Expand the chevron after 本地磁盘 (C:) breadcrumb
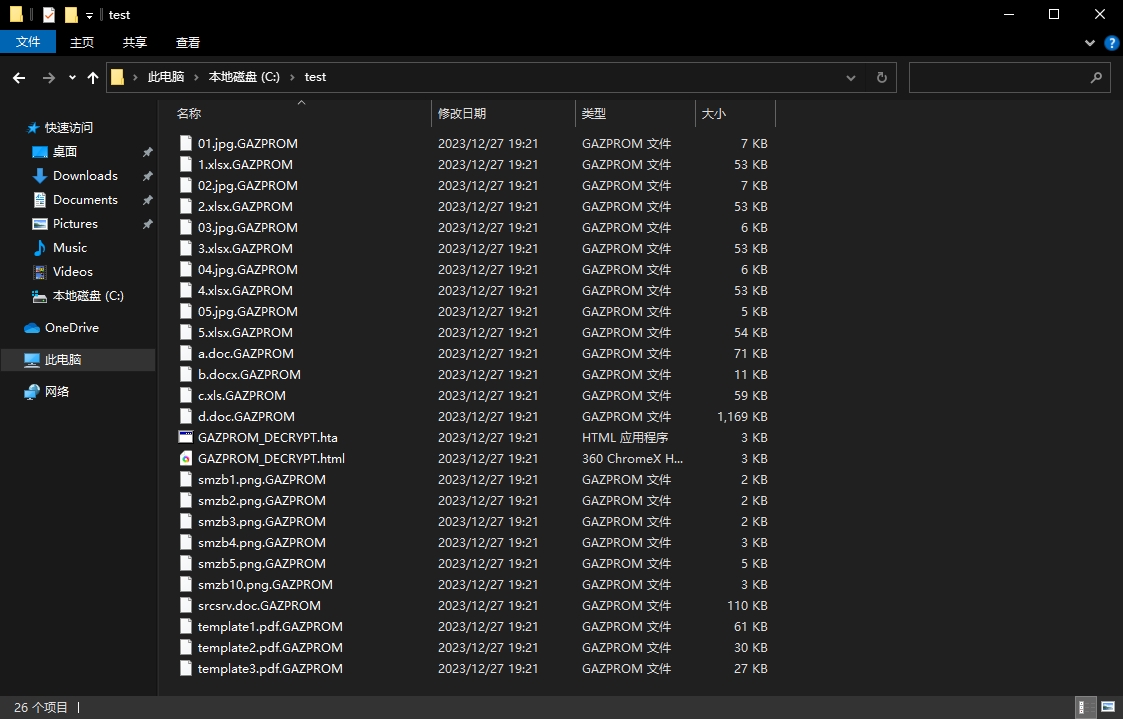Viewport: 1123px width, 719px height. pos(292,77)
